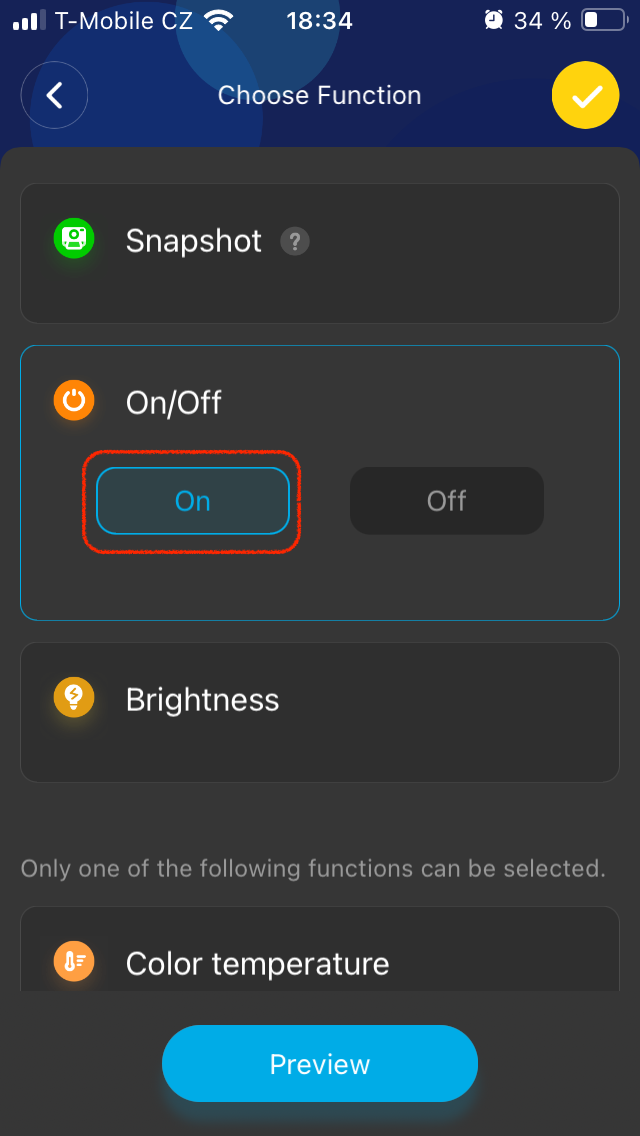Tap the Wi-Fi status icon
Image resolution: width=640 pixels, height=1136 pixels.
[216, 20]
